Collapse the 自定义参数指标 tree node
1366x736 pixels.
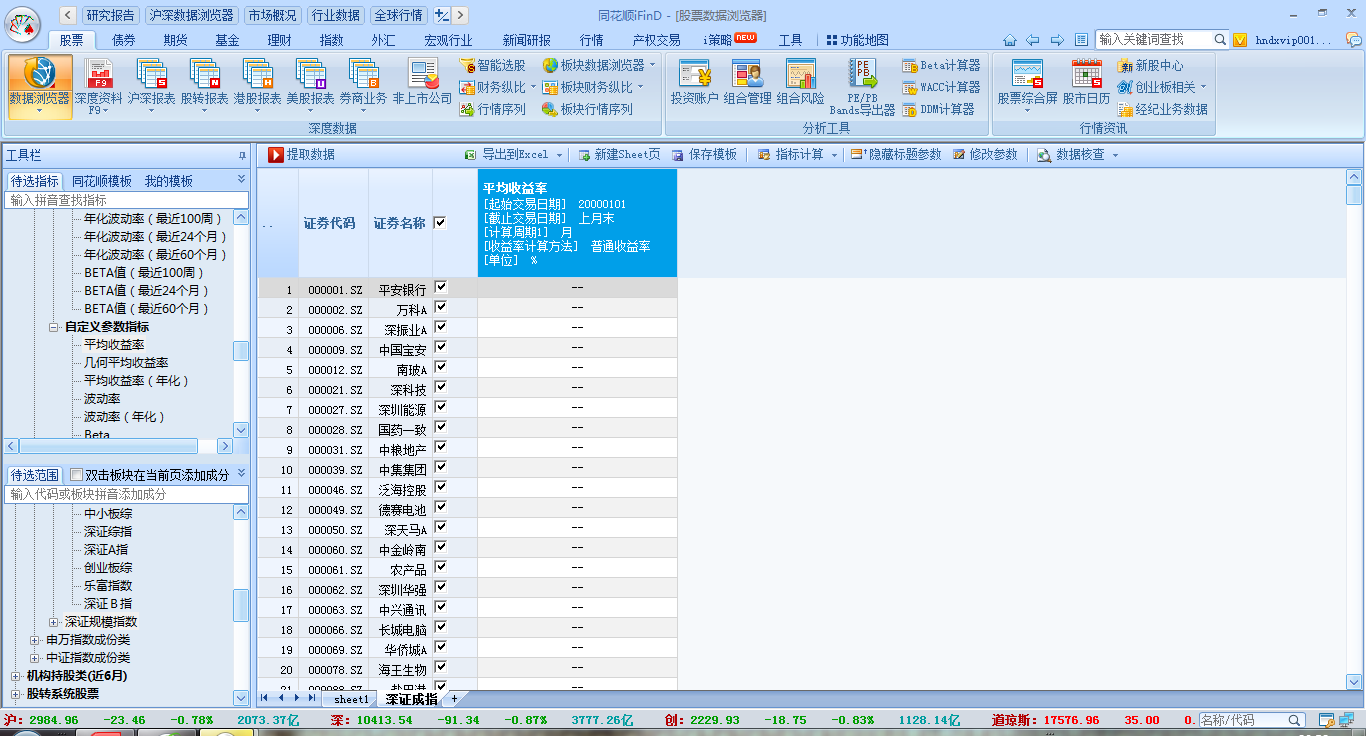pyautogui.click(x=54, y=327)
